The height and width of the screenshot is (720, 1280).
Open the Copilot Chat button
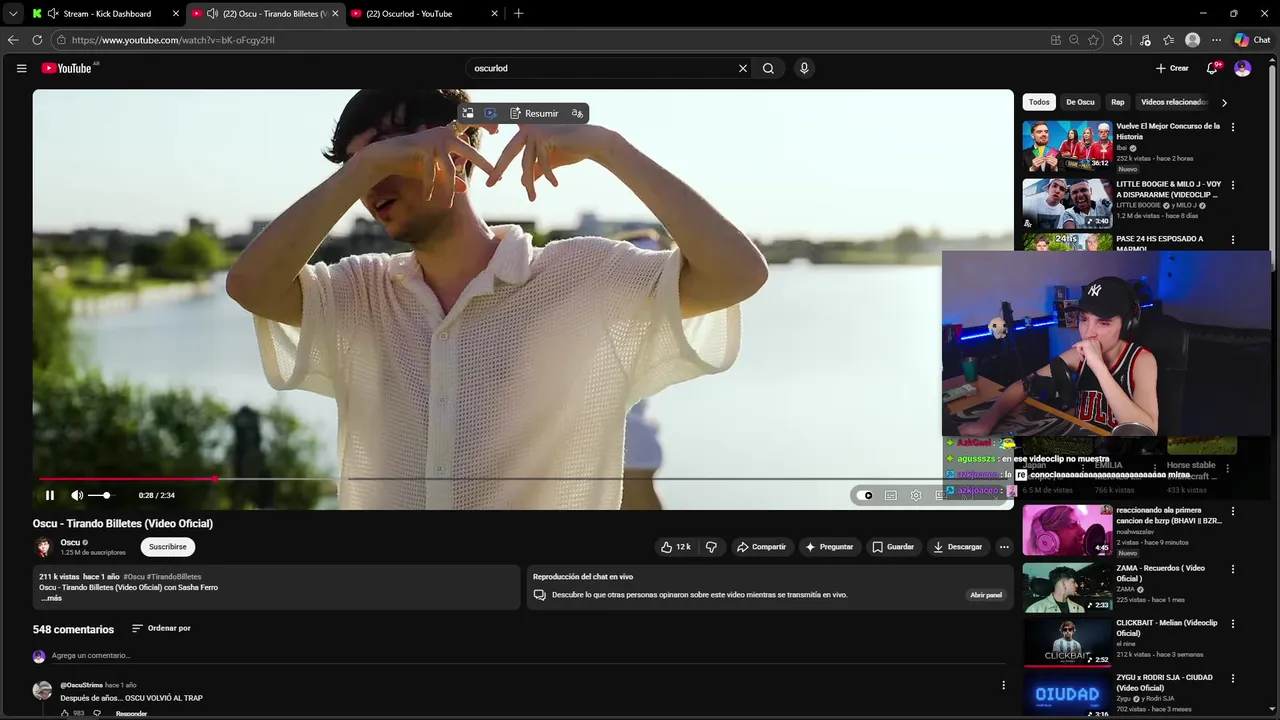point(1252,40)
